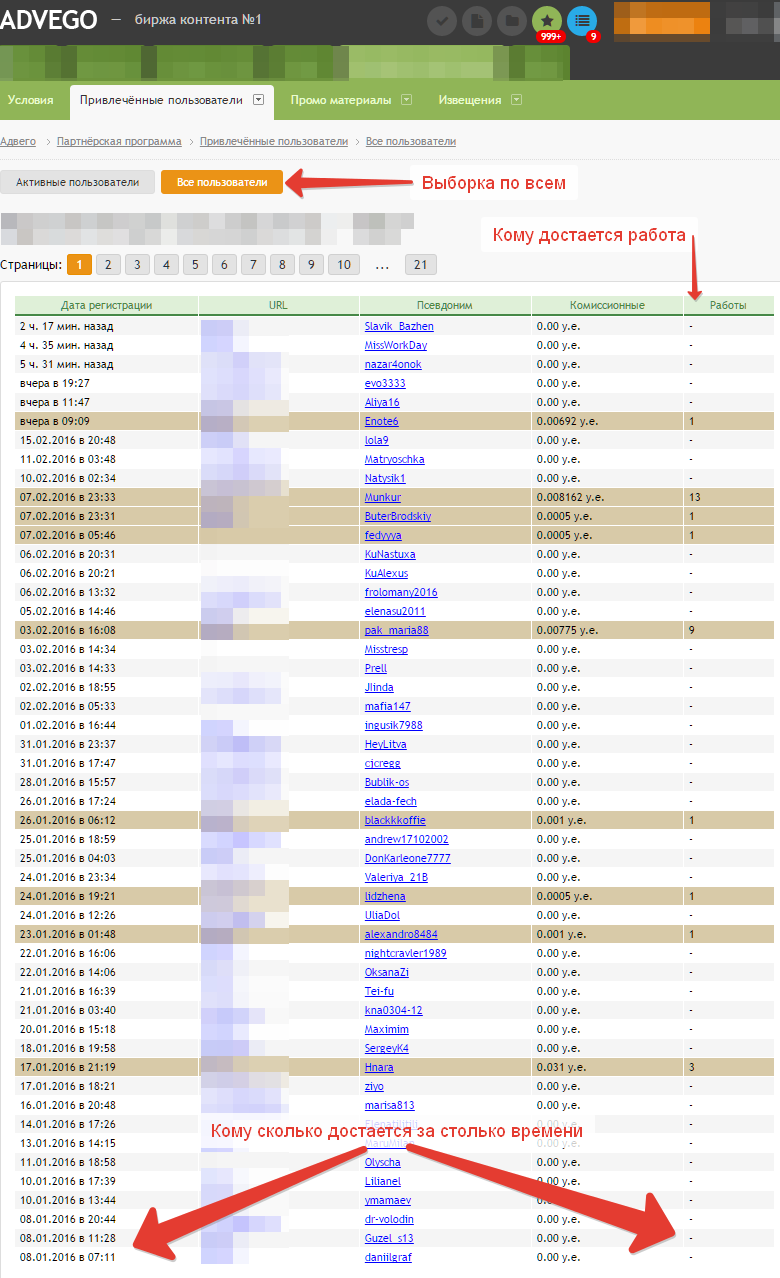Screen dimensions: 780x1278
Task: Open user dr-volodin profile link
Action: click(389, 1219)
